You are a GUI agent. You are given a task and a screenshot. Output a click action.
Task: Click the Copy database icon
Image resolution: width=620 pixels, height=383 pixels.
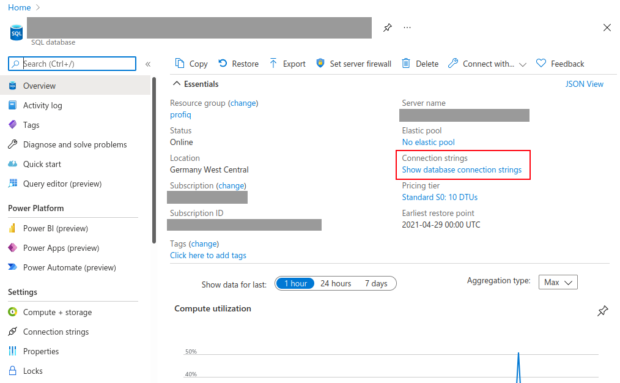[x=180, y=63]
